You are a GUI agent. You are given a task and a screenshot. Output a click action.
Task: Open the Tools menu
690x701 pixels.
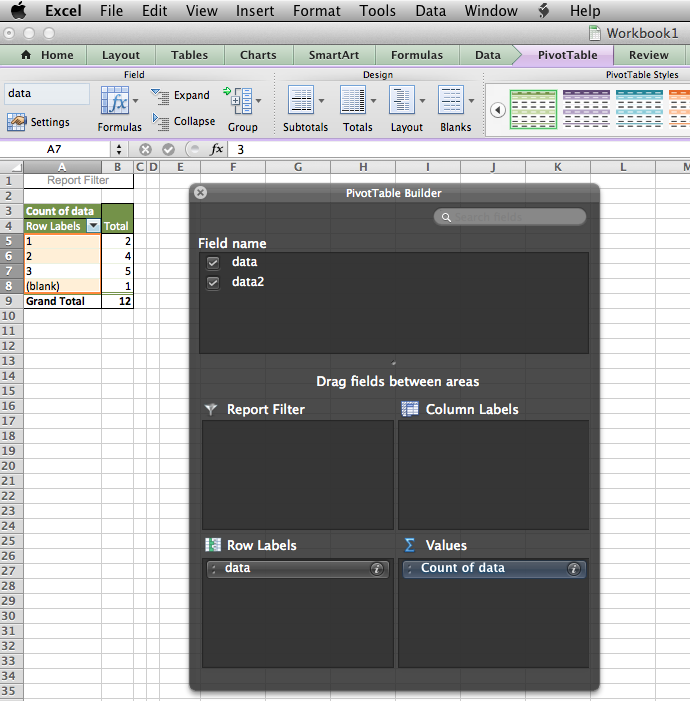point(377,10)
